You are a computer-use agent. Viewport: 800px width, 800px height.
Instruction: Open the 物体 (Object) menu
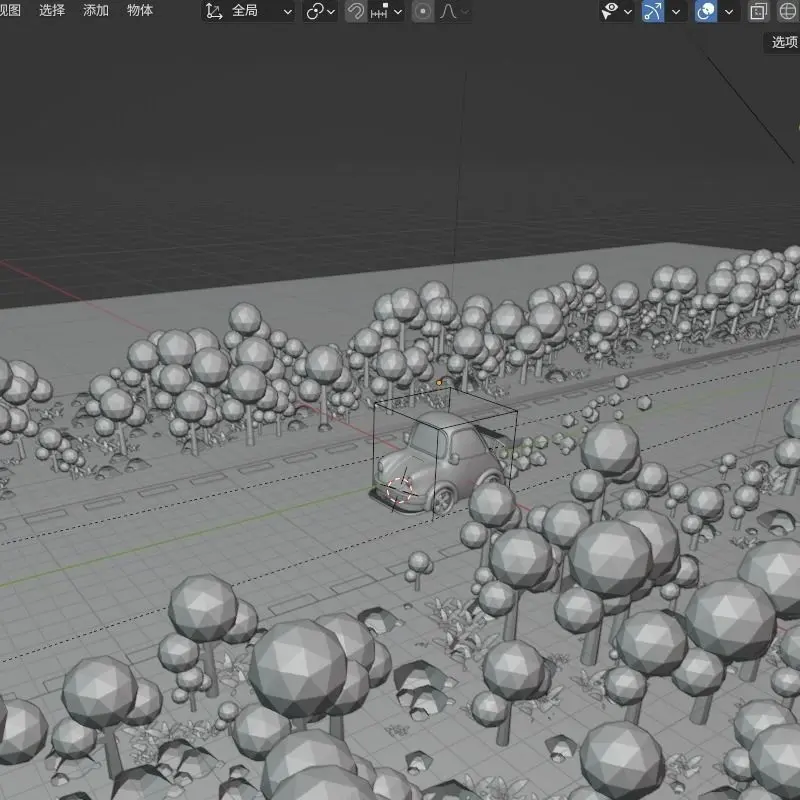(x=140, y=10)
